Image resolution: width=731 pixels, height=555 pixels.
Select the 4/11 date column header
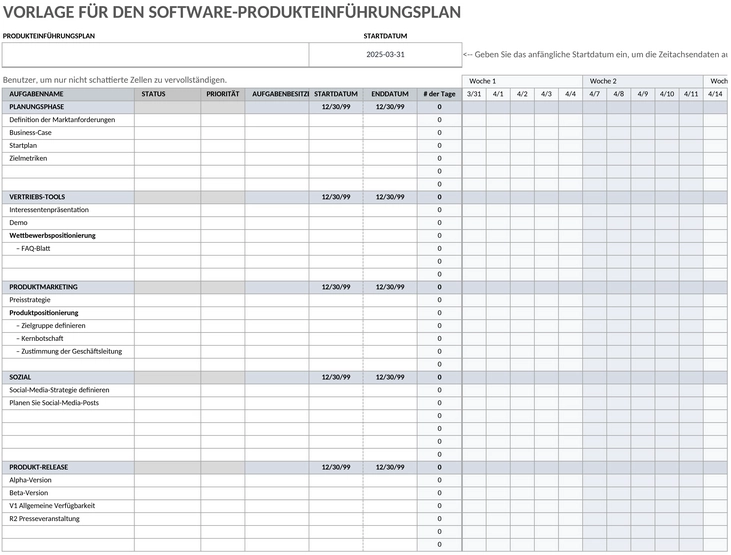tap(691, 94)
